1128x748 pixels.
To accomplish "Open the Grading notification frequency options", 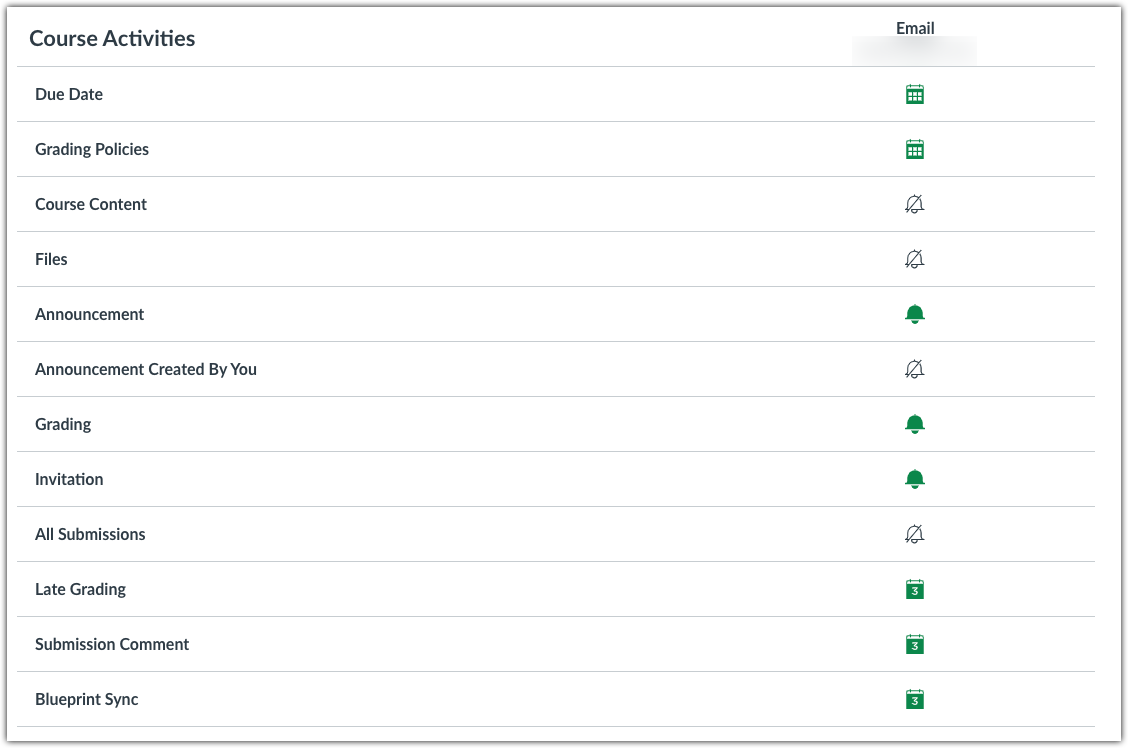I will [x=915, y=423].
